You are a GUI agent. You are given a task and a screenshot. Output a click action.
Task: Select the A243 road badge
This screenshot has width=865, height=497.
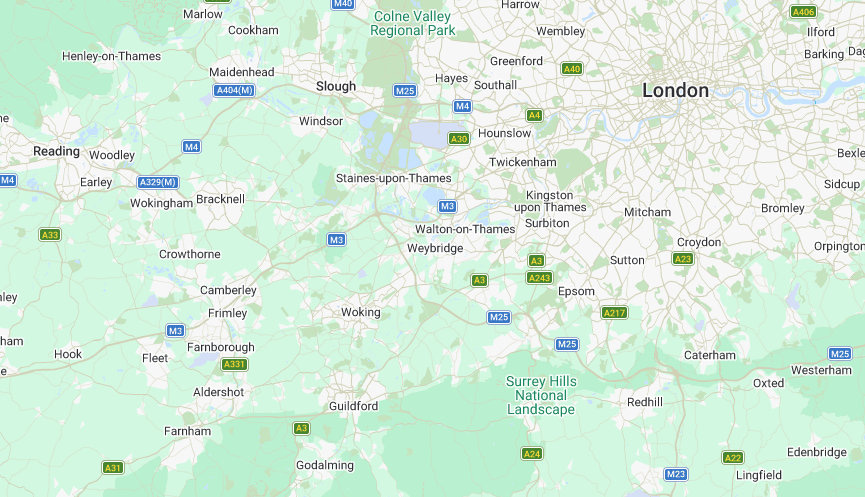point(540,277)
